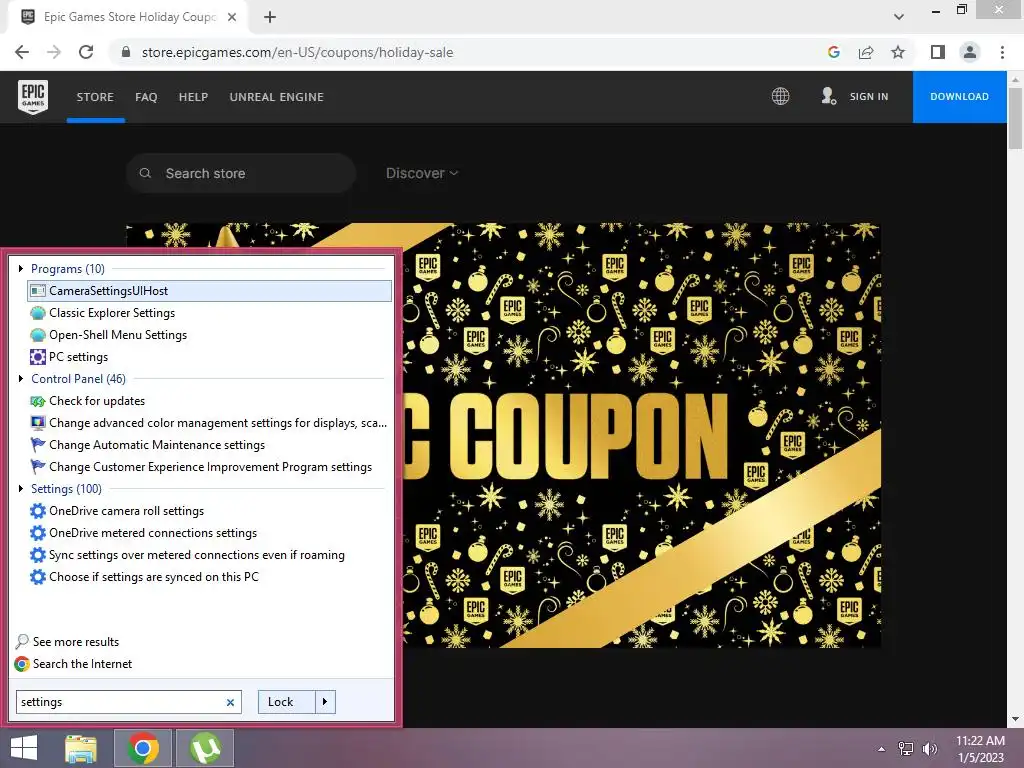Open CameraSettingsUIHost result

pos(210,291)
